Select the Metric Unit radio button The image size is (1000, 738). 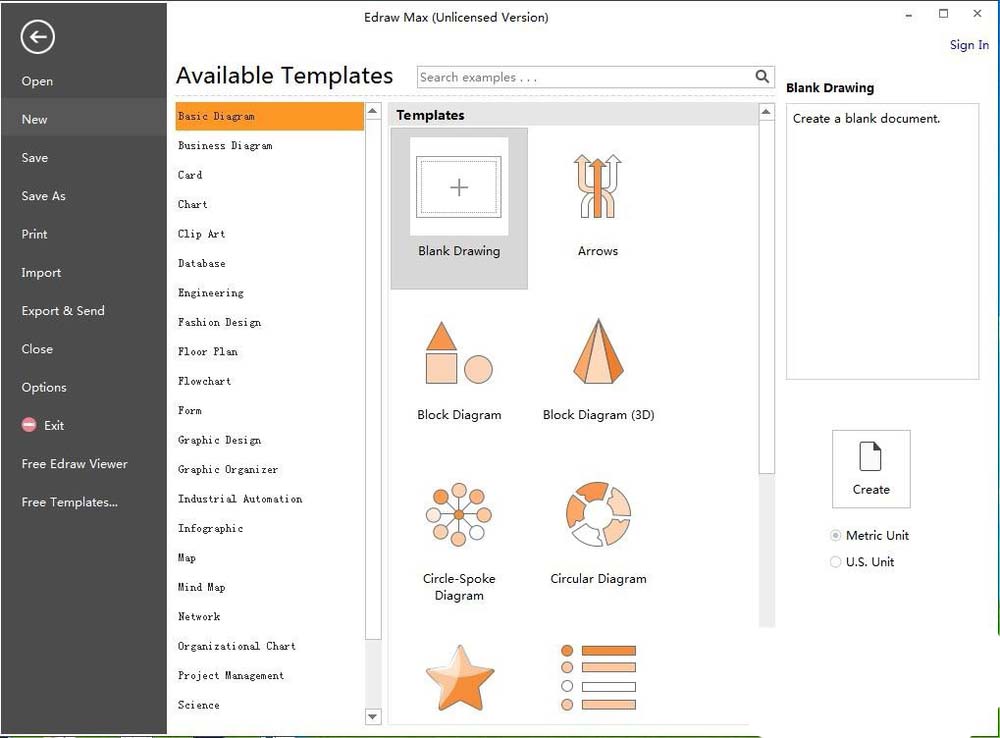(835, 535)
